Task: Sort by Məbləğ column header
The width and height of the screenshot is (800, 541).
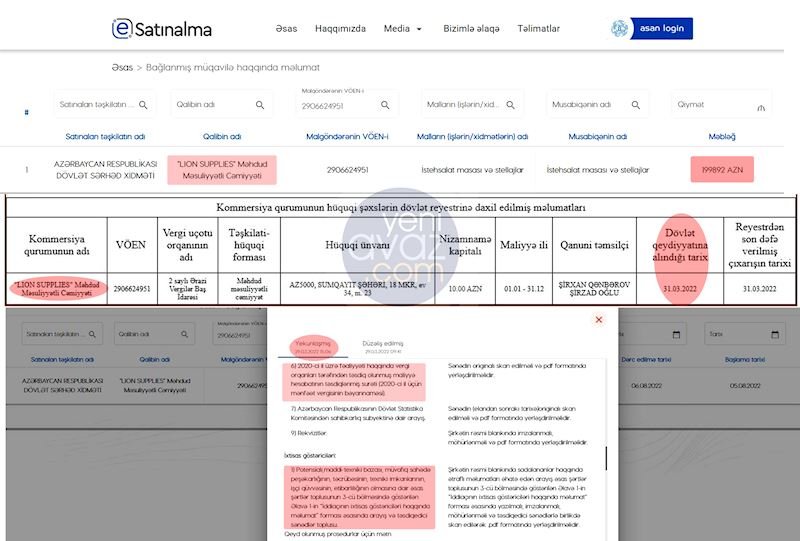Action: (x=722, y=137)
